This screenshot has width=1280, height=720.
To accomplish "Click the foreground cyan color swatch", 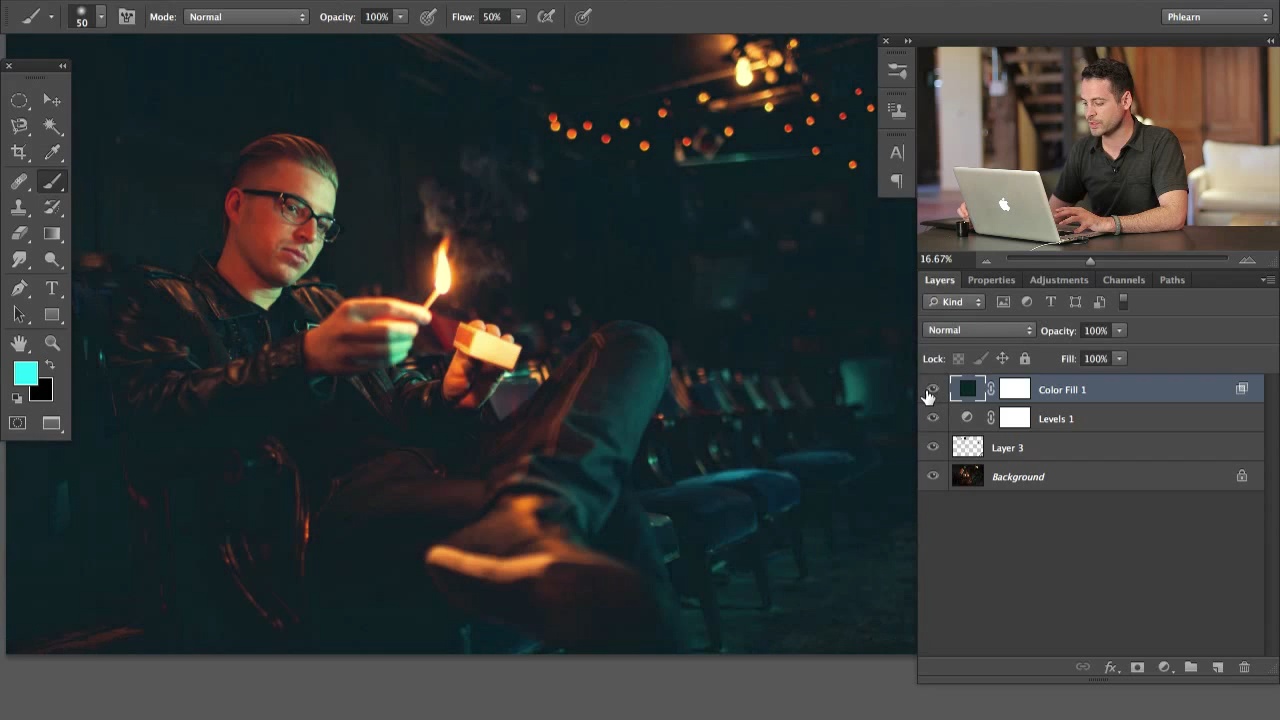I will [x=24, y=373].
